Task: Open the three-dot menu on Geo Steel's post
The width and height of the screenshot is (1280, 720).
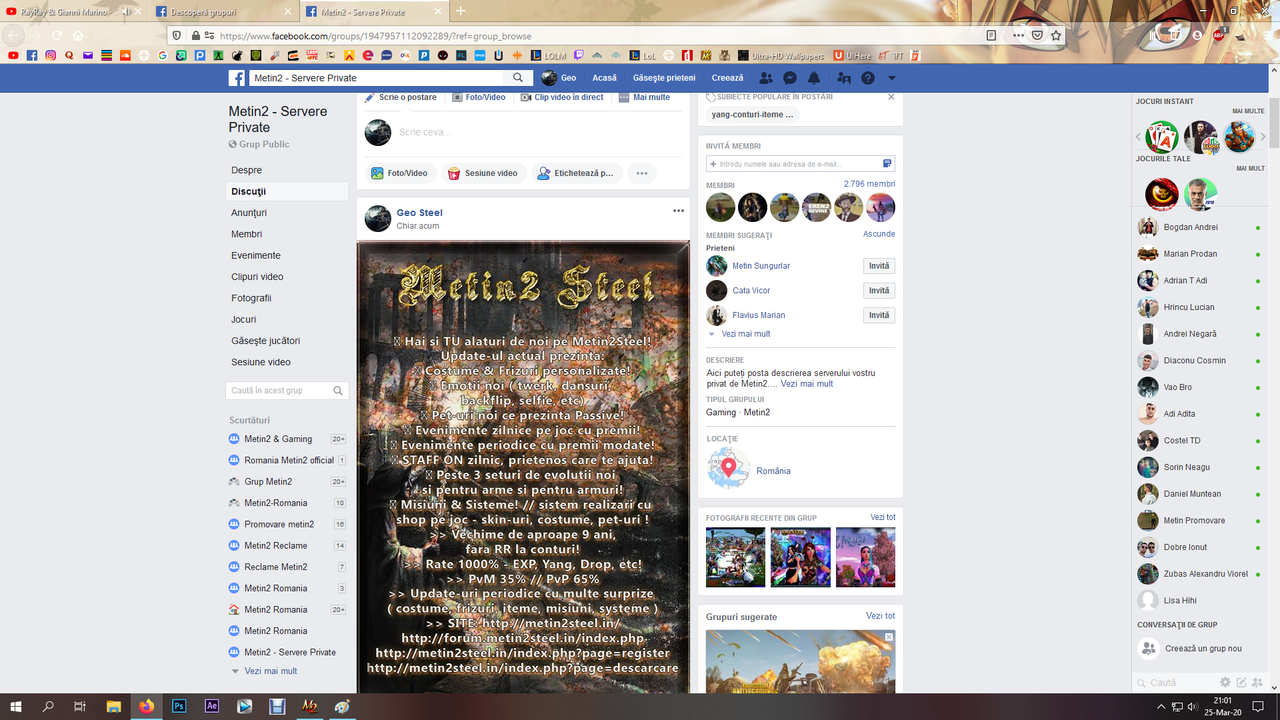Action: pyautogui.click(x=678, y=211)
